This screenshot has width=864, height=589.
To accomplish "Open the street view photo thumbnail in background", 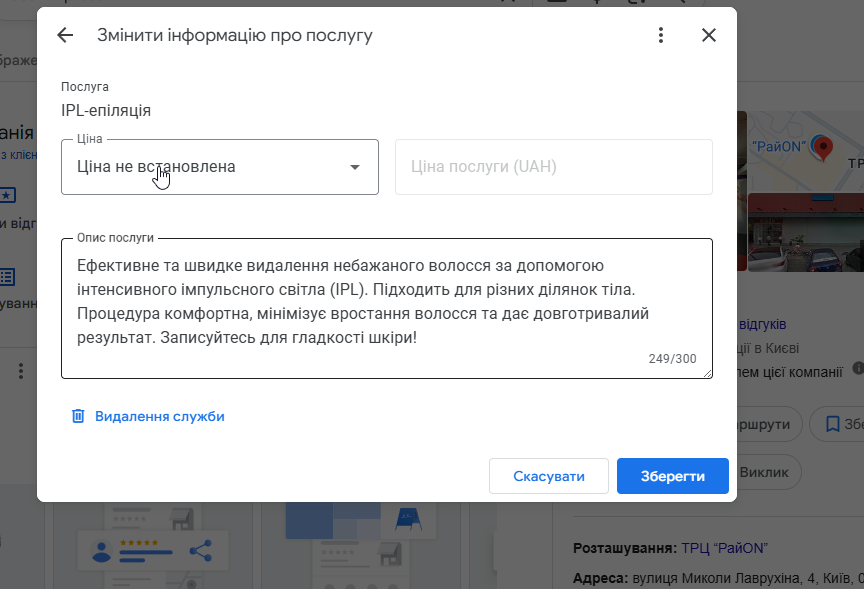I will point(806,231).
